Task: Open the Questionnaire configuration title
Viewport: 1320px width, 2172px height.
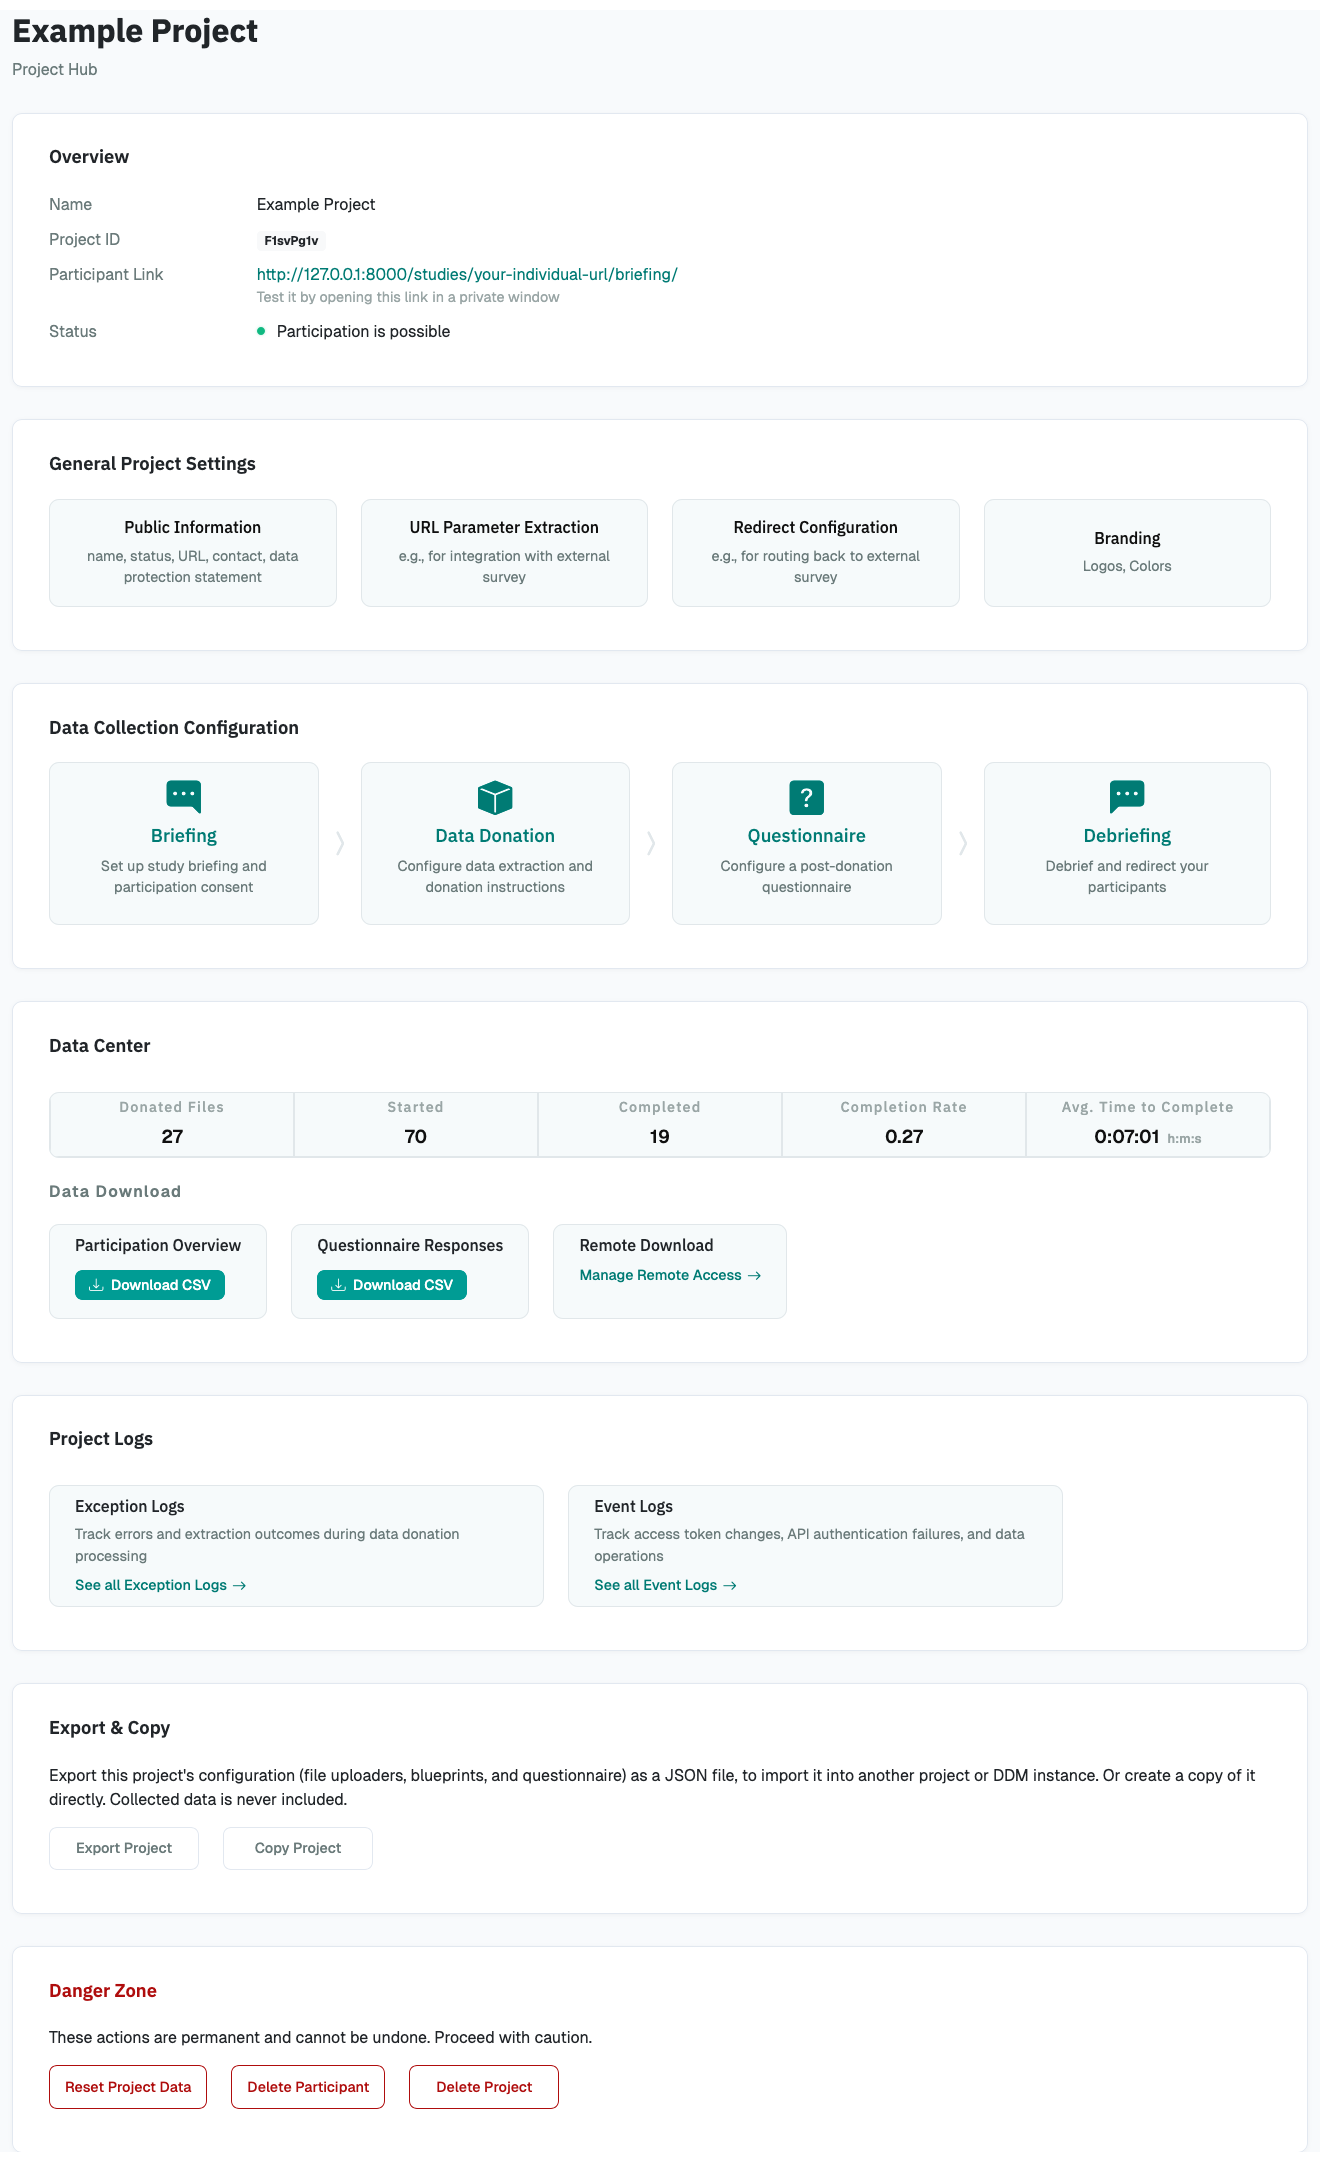Action: (807, 836)
